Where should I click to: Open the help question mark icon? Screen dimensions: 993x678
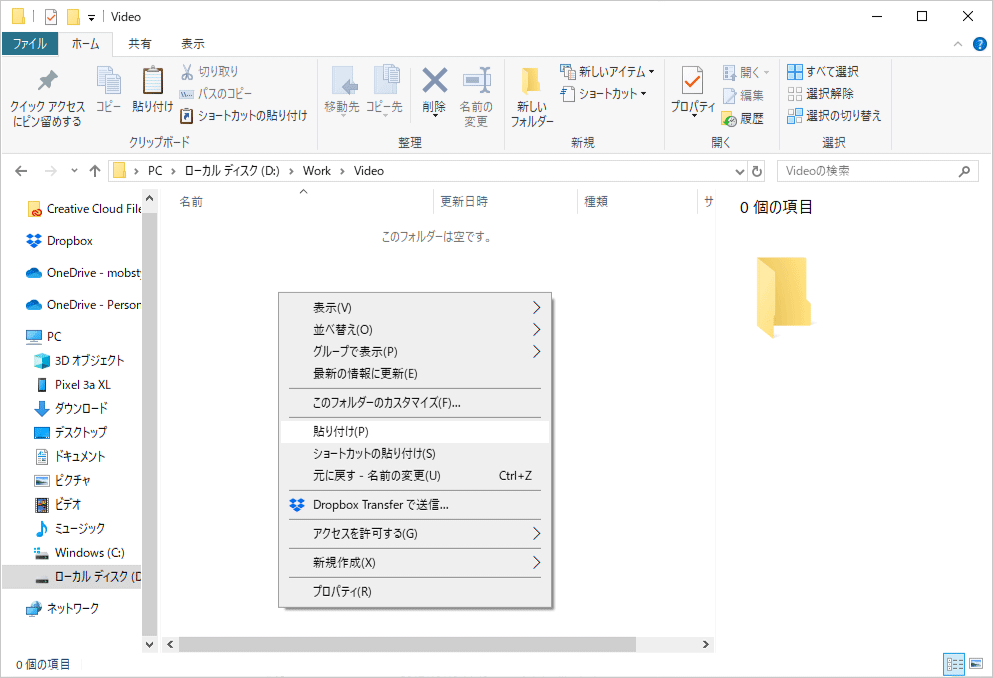pos(979,44)
